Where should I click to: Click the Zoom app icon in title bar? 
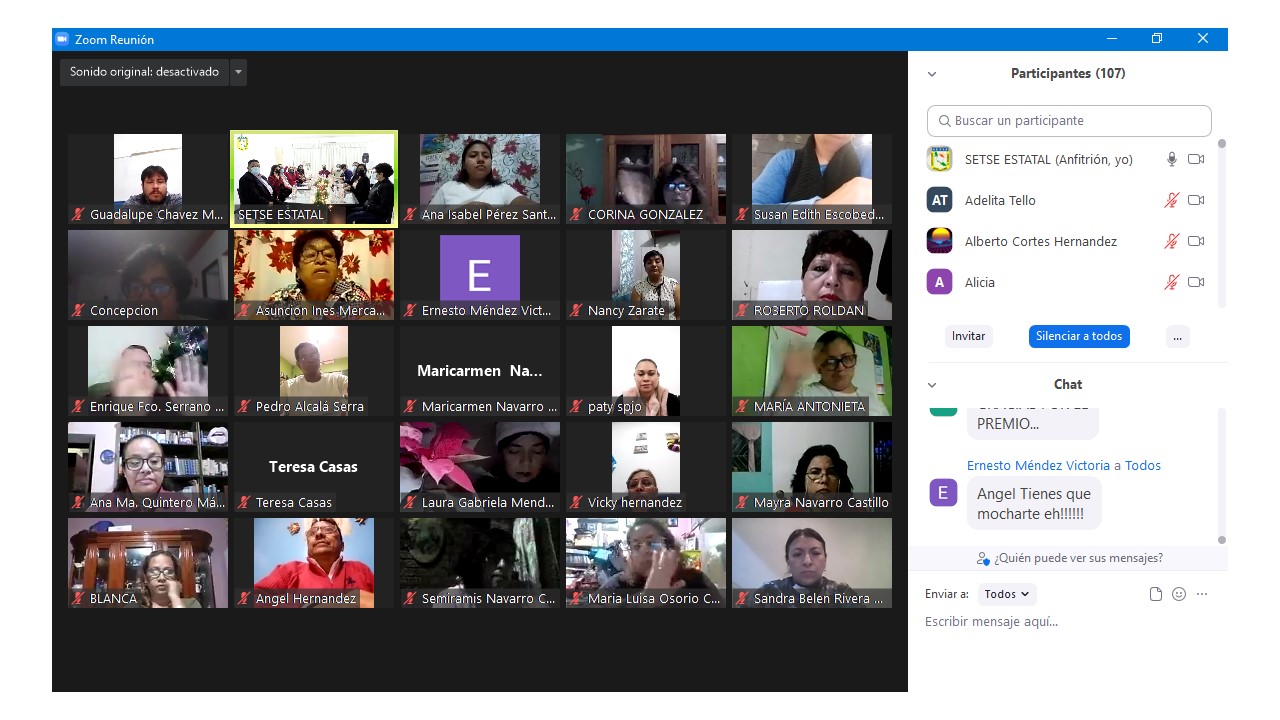pyautogui.click(x=62, y=39)
